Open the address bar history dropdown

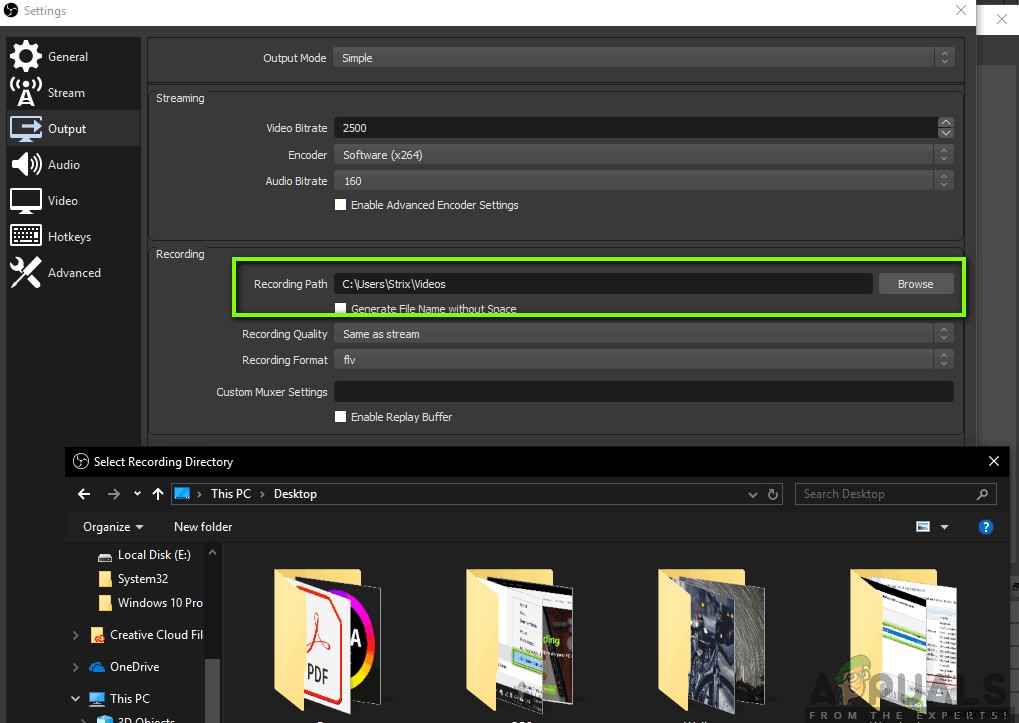pos(753,494)
